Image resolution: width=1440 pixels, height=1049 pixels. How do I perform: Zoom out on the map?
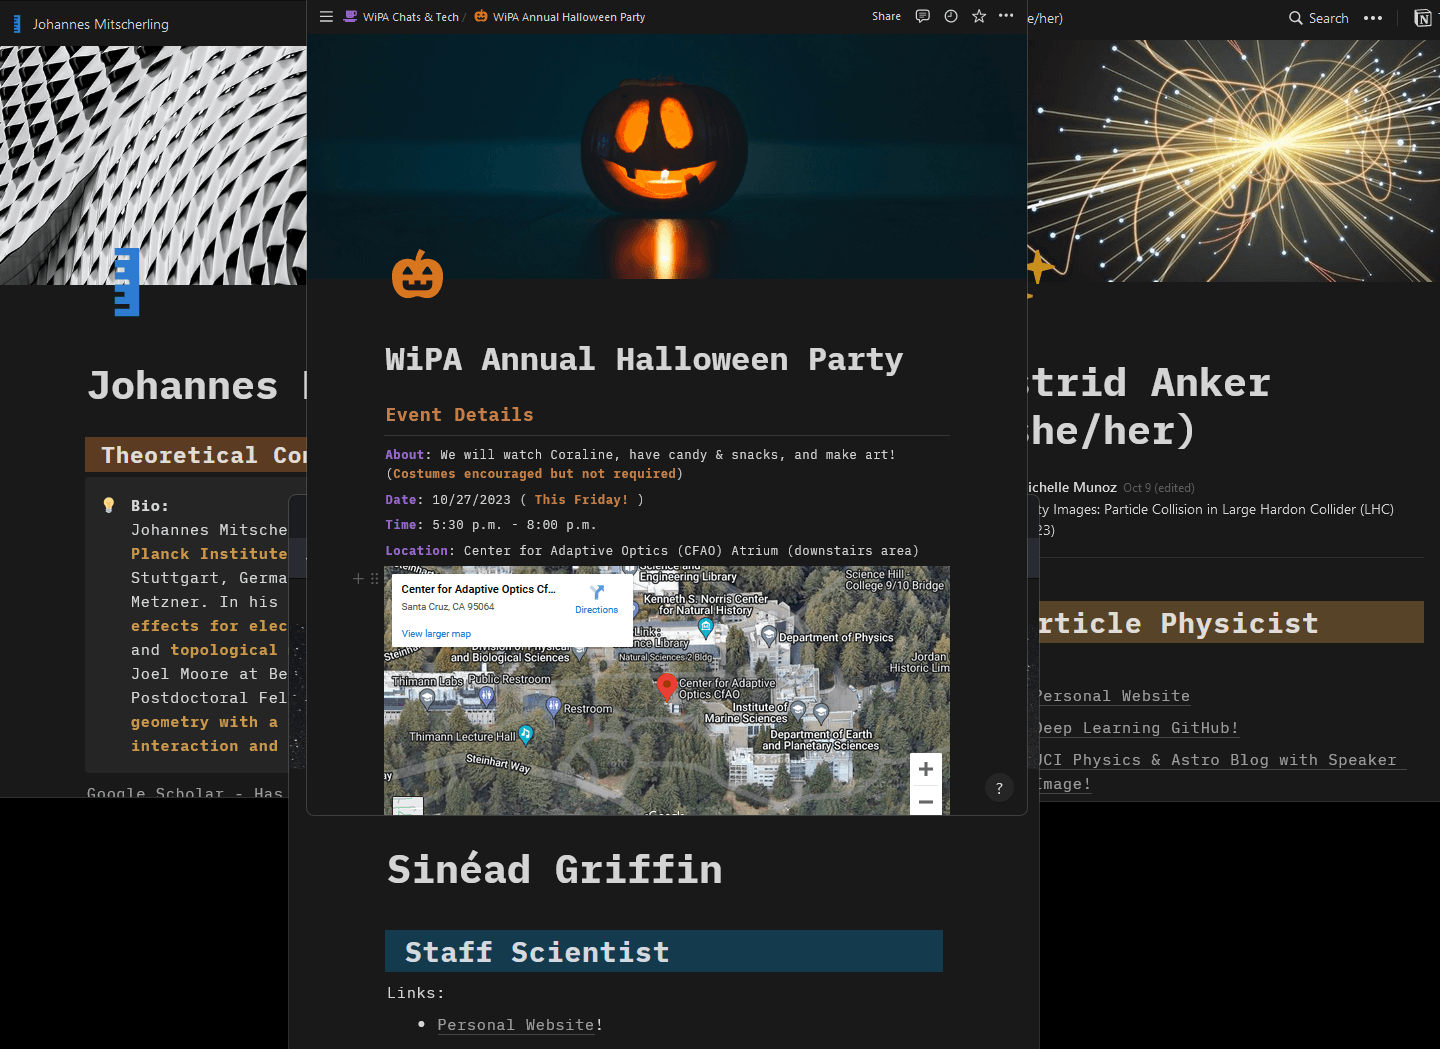pos(926,801)
